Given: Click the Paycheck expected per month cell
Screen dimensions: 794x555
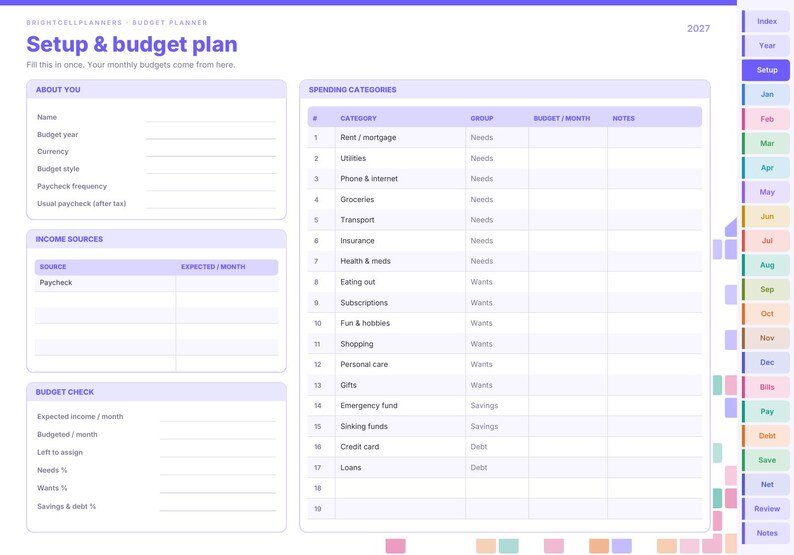Looking at the screenshot, I should (227, 283).
